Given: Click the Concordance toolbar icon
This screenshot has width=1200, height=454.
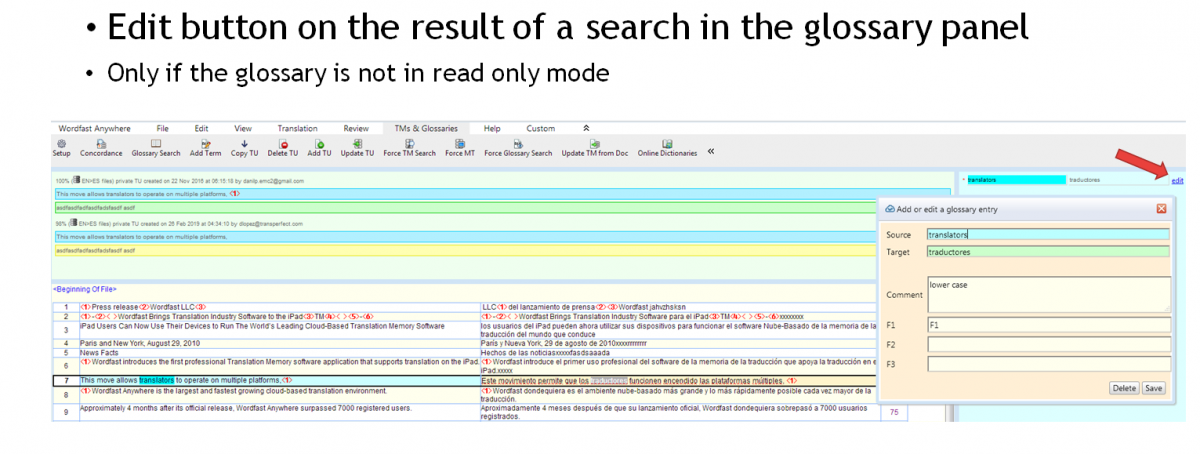Looking at the screenshot, I should pos(101,144).
